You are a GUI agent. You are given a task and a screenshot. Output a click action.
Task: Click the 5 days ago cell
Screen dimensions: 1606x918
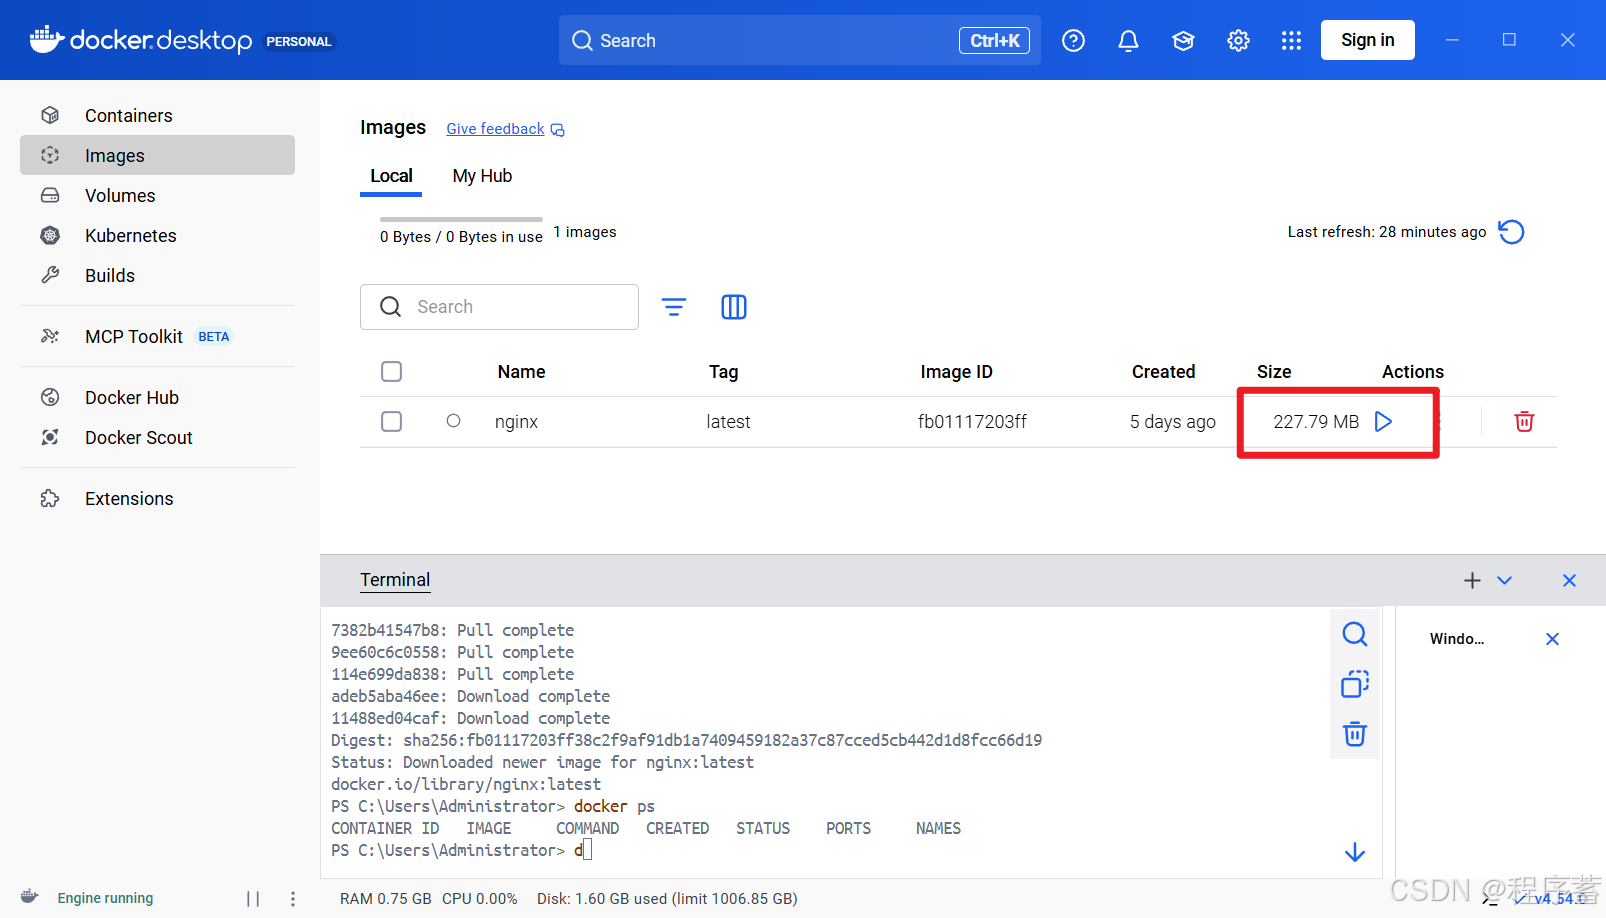pyautogui.click(x=1173, y=422)
